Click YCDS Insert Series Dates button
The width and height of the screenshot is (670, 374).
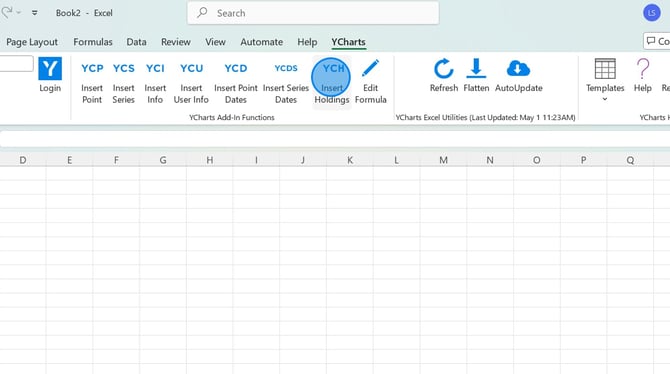point(286,82)
